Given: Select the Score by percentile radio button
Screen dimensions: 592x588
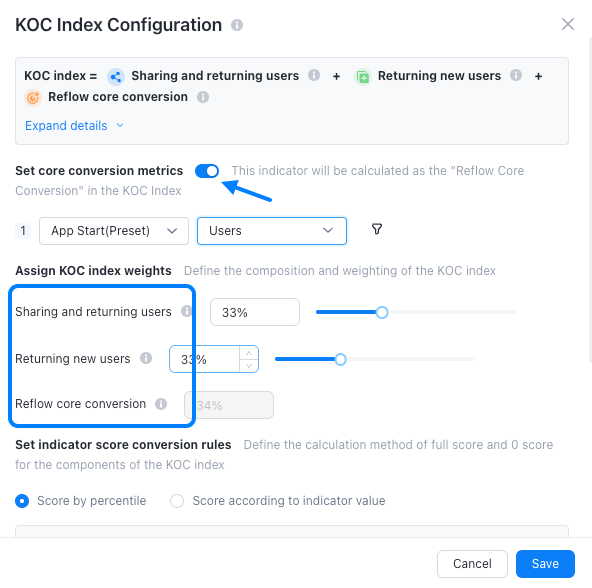Looking at the screenshot, I should click(x=22, y=501).
